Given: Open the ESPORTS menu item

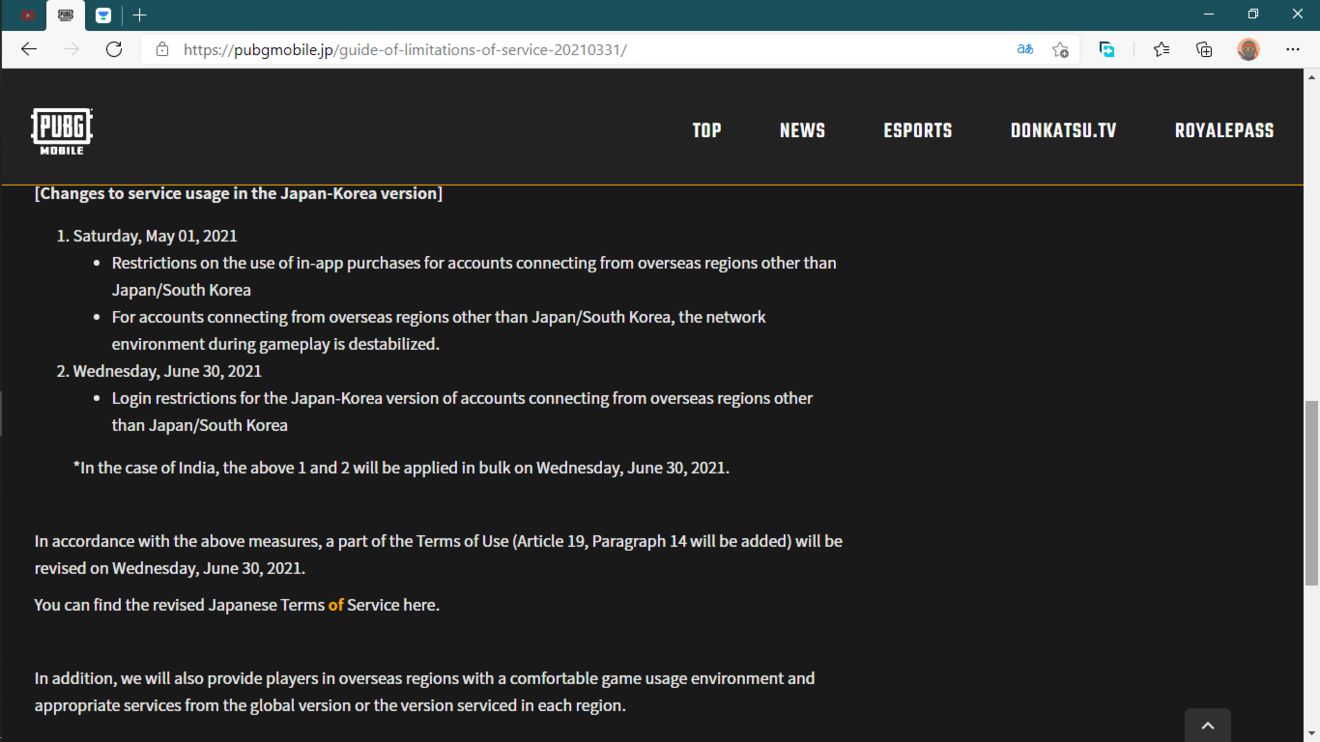Looking at the screenshot, I should (x=918, y=131).
